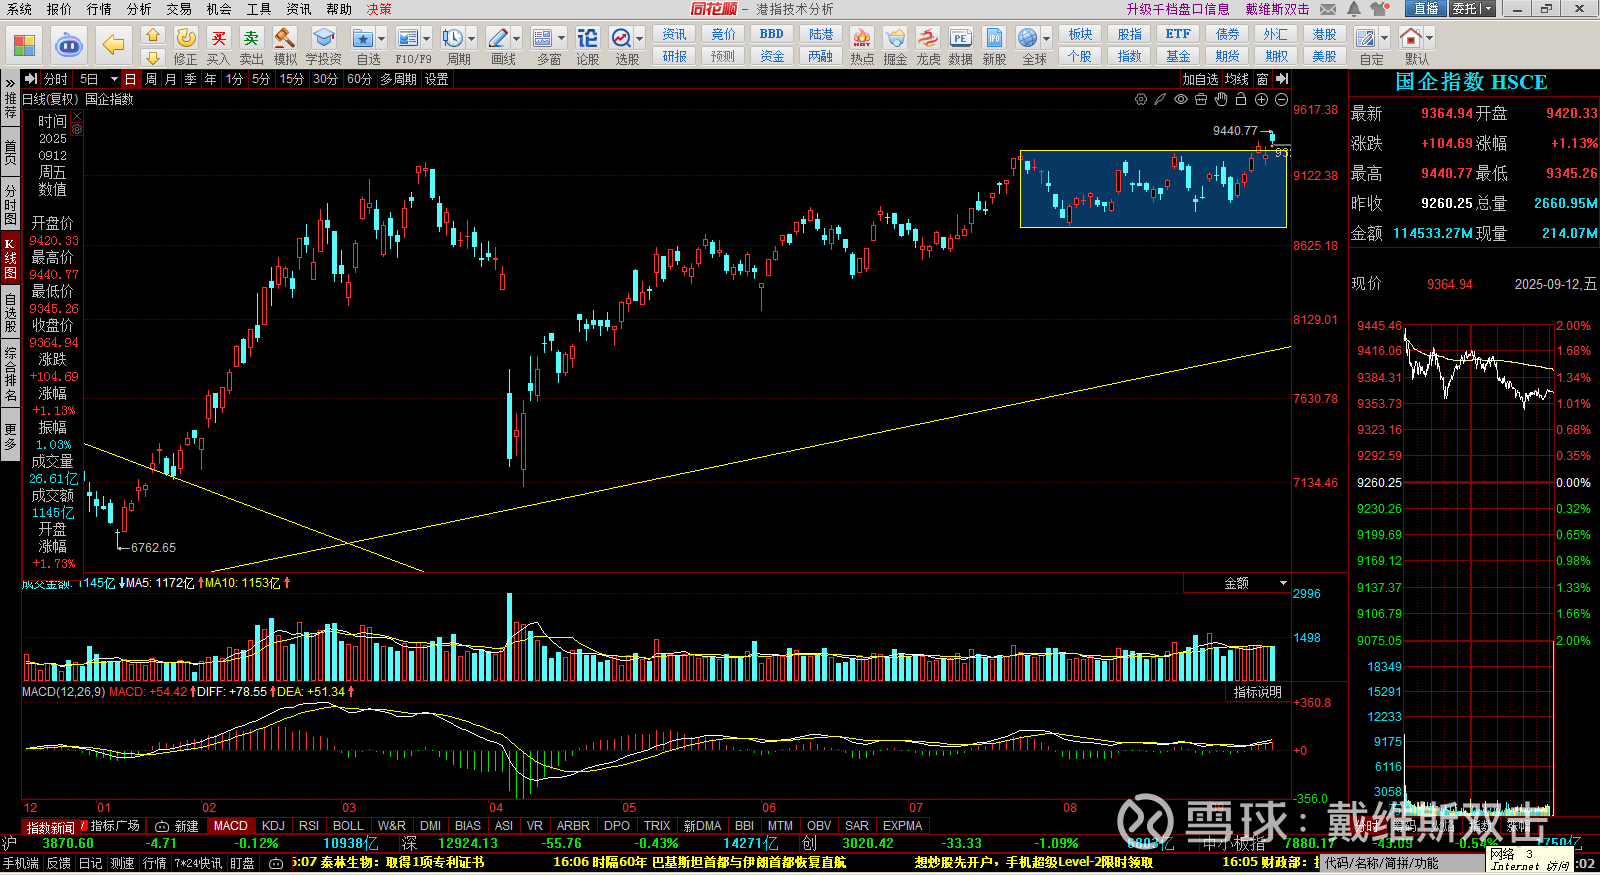Open the 数据 PE data icon
The image size is (1600, 875).
[x=960, y=39]
